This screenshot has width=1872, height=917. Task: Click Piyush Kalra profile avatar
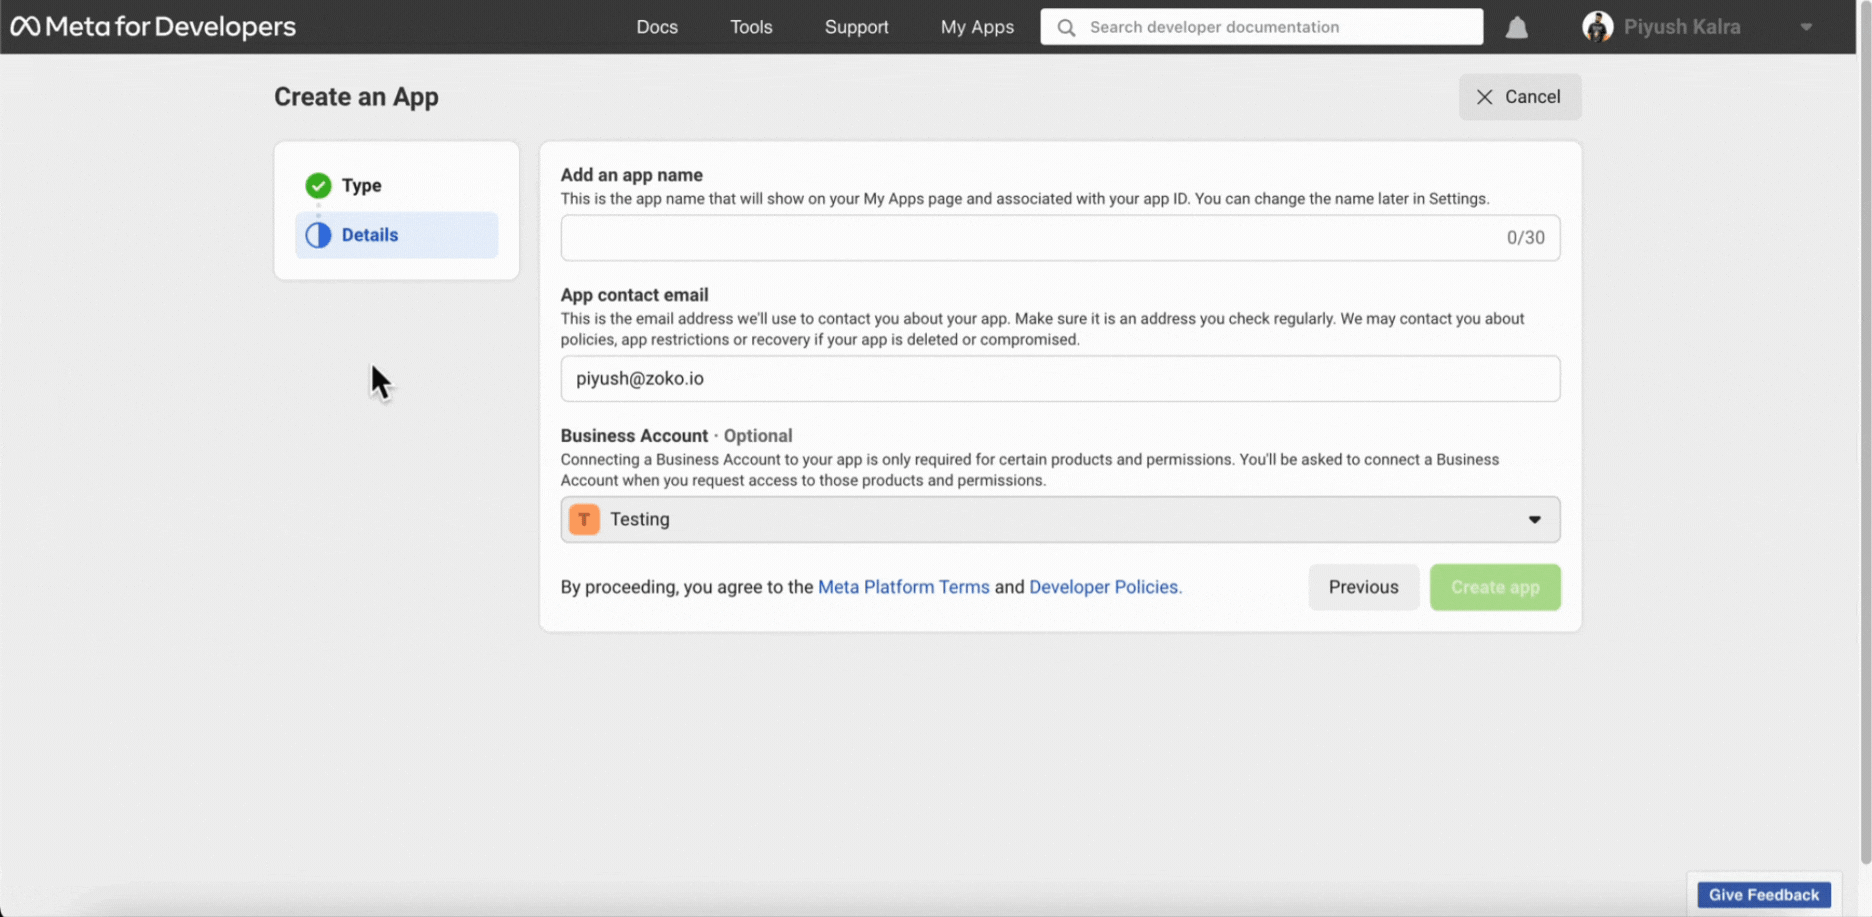coord(1598,27)
